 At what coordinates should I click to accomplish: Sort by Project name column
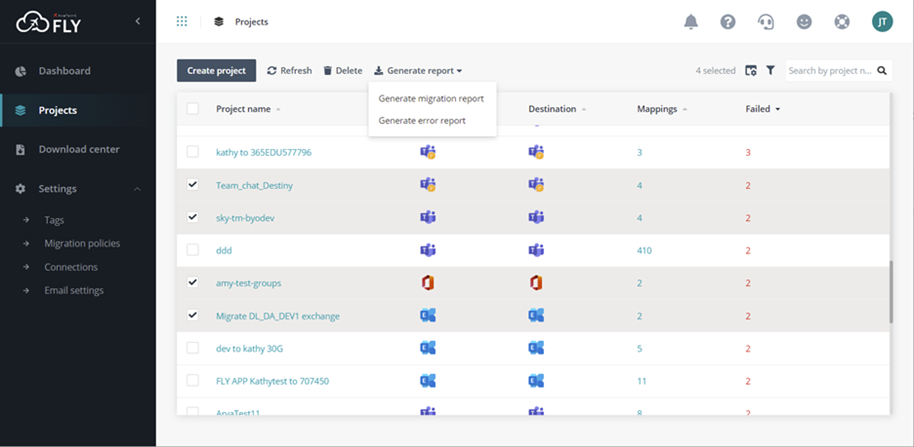click(x=243, y=109)
